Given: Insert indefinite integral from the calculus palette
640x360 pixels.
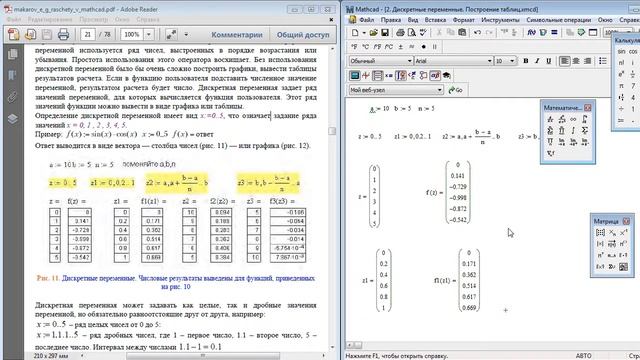Looking at the screenshot, I should click(x=573, y=131).
